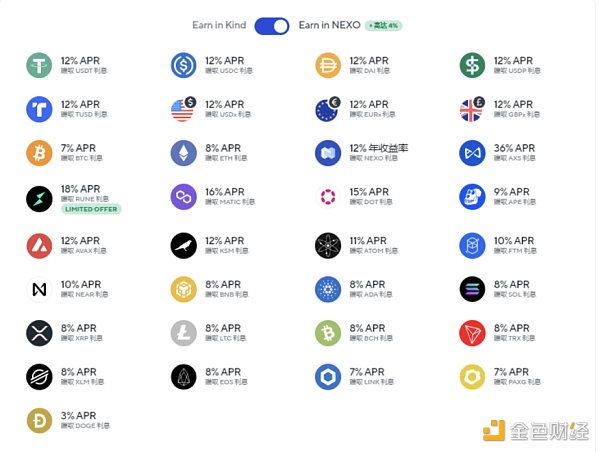Choose the Polygon MATIC icon
Image resolution: width=600 pixels, height=452 pixels.
point(183,196)
